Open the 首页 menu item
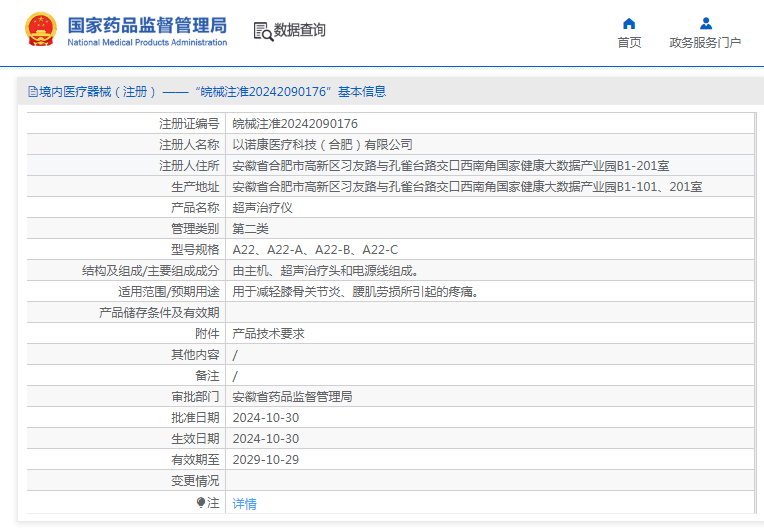Viewport: 764px width, 531px height. [x=629, y=43]
